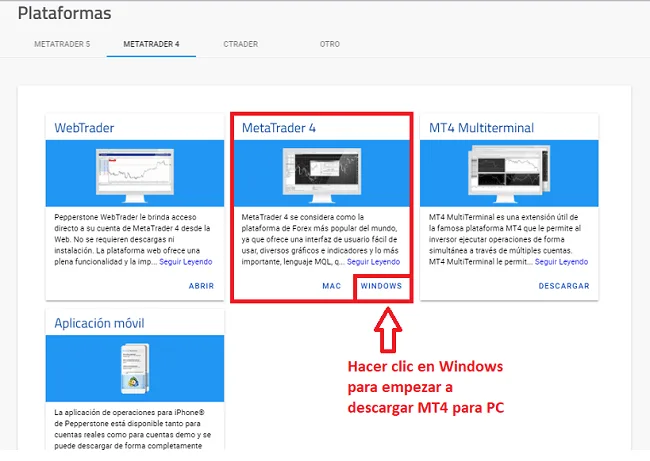Go to the Otro tab
The width and height of the screenshot is (650, 461).
(330, 44)
